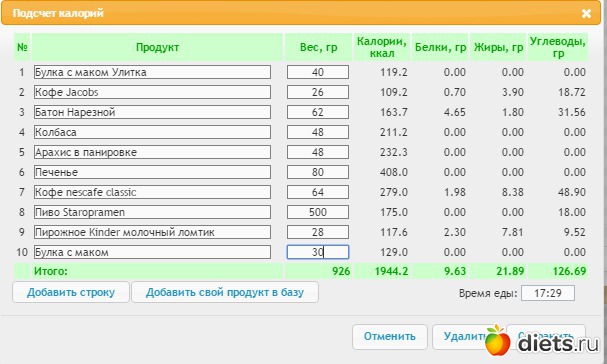Click the Углеводы, гр column header
The image size is (607, 364).
[558, 47]
